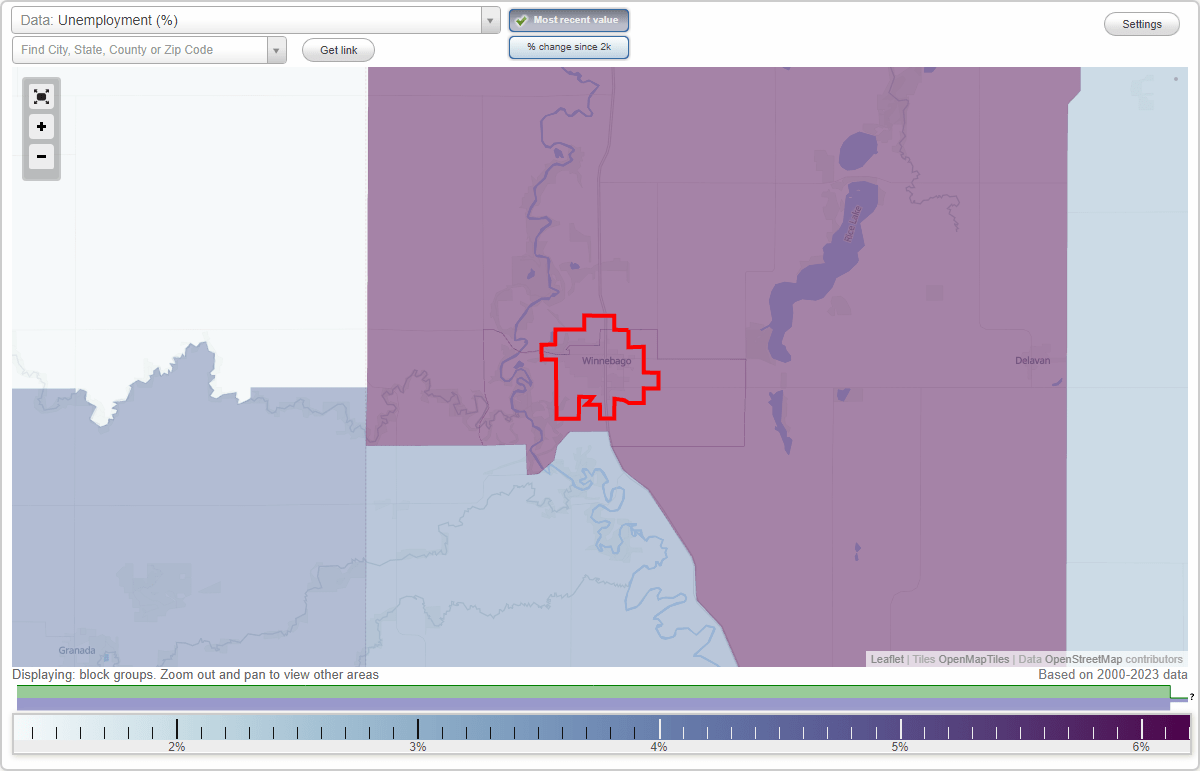This screenshot has width=1200, height=771.
Task: Click the Find City, State, County field
Action: coord(140,50)
